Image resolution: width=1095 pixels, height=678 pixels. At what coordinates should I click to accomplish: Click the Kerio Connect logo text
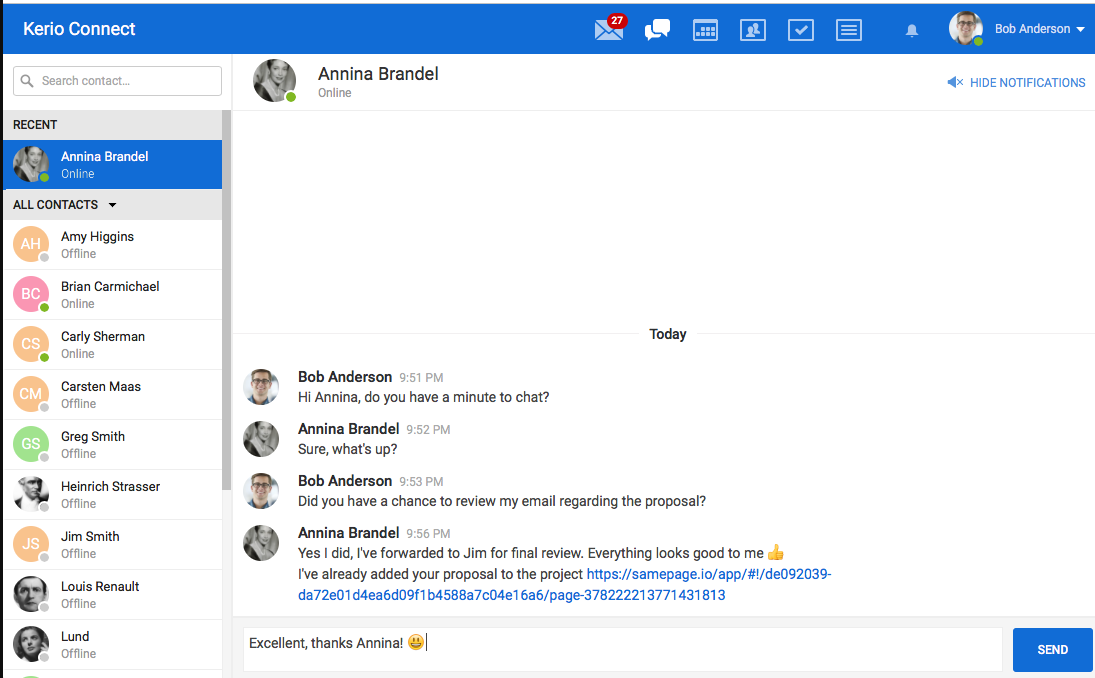(79, 29)
